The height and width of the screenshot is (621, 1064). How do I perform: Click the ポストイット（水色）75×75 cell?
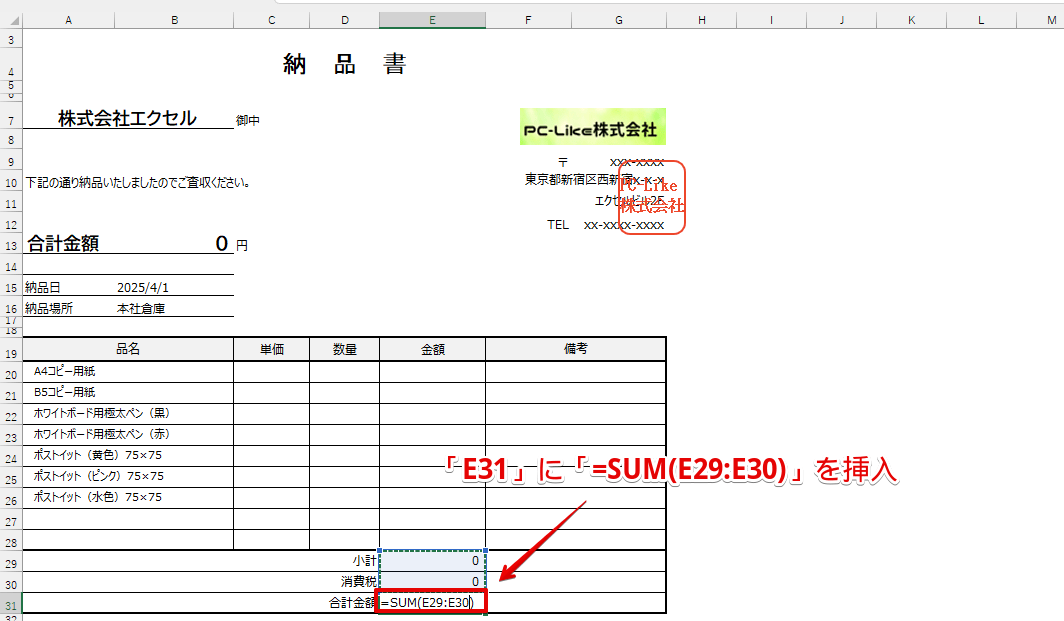128,497
